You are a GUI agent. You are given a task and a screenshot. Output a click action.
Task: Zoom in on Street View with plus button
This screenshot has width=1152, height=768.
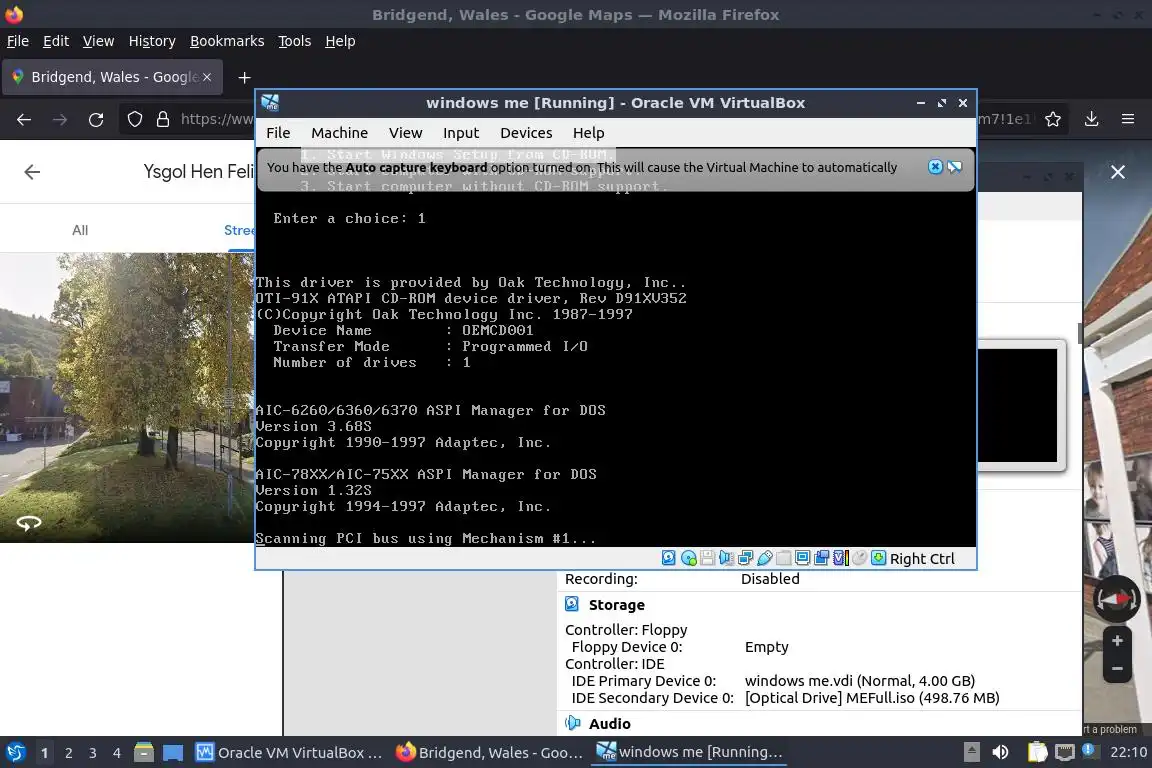1117,641
